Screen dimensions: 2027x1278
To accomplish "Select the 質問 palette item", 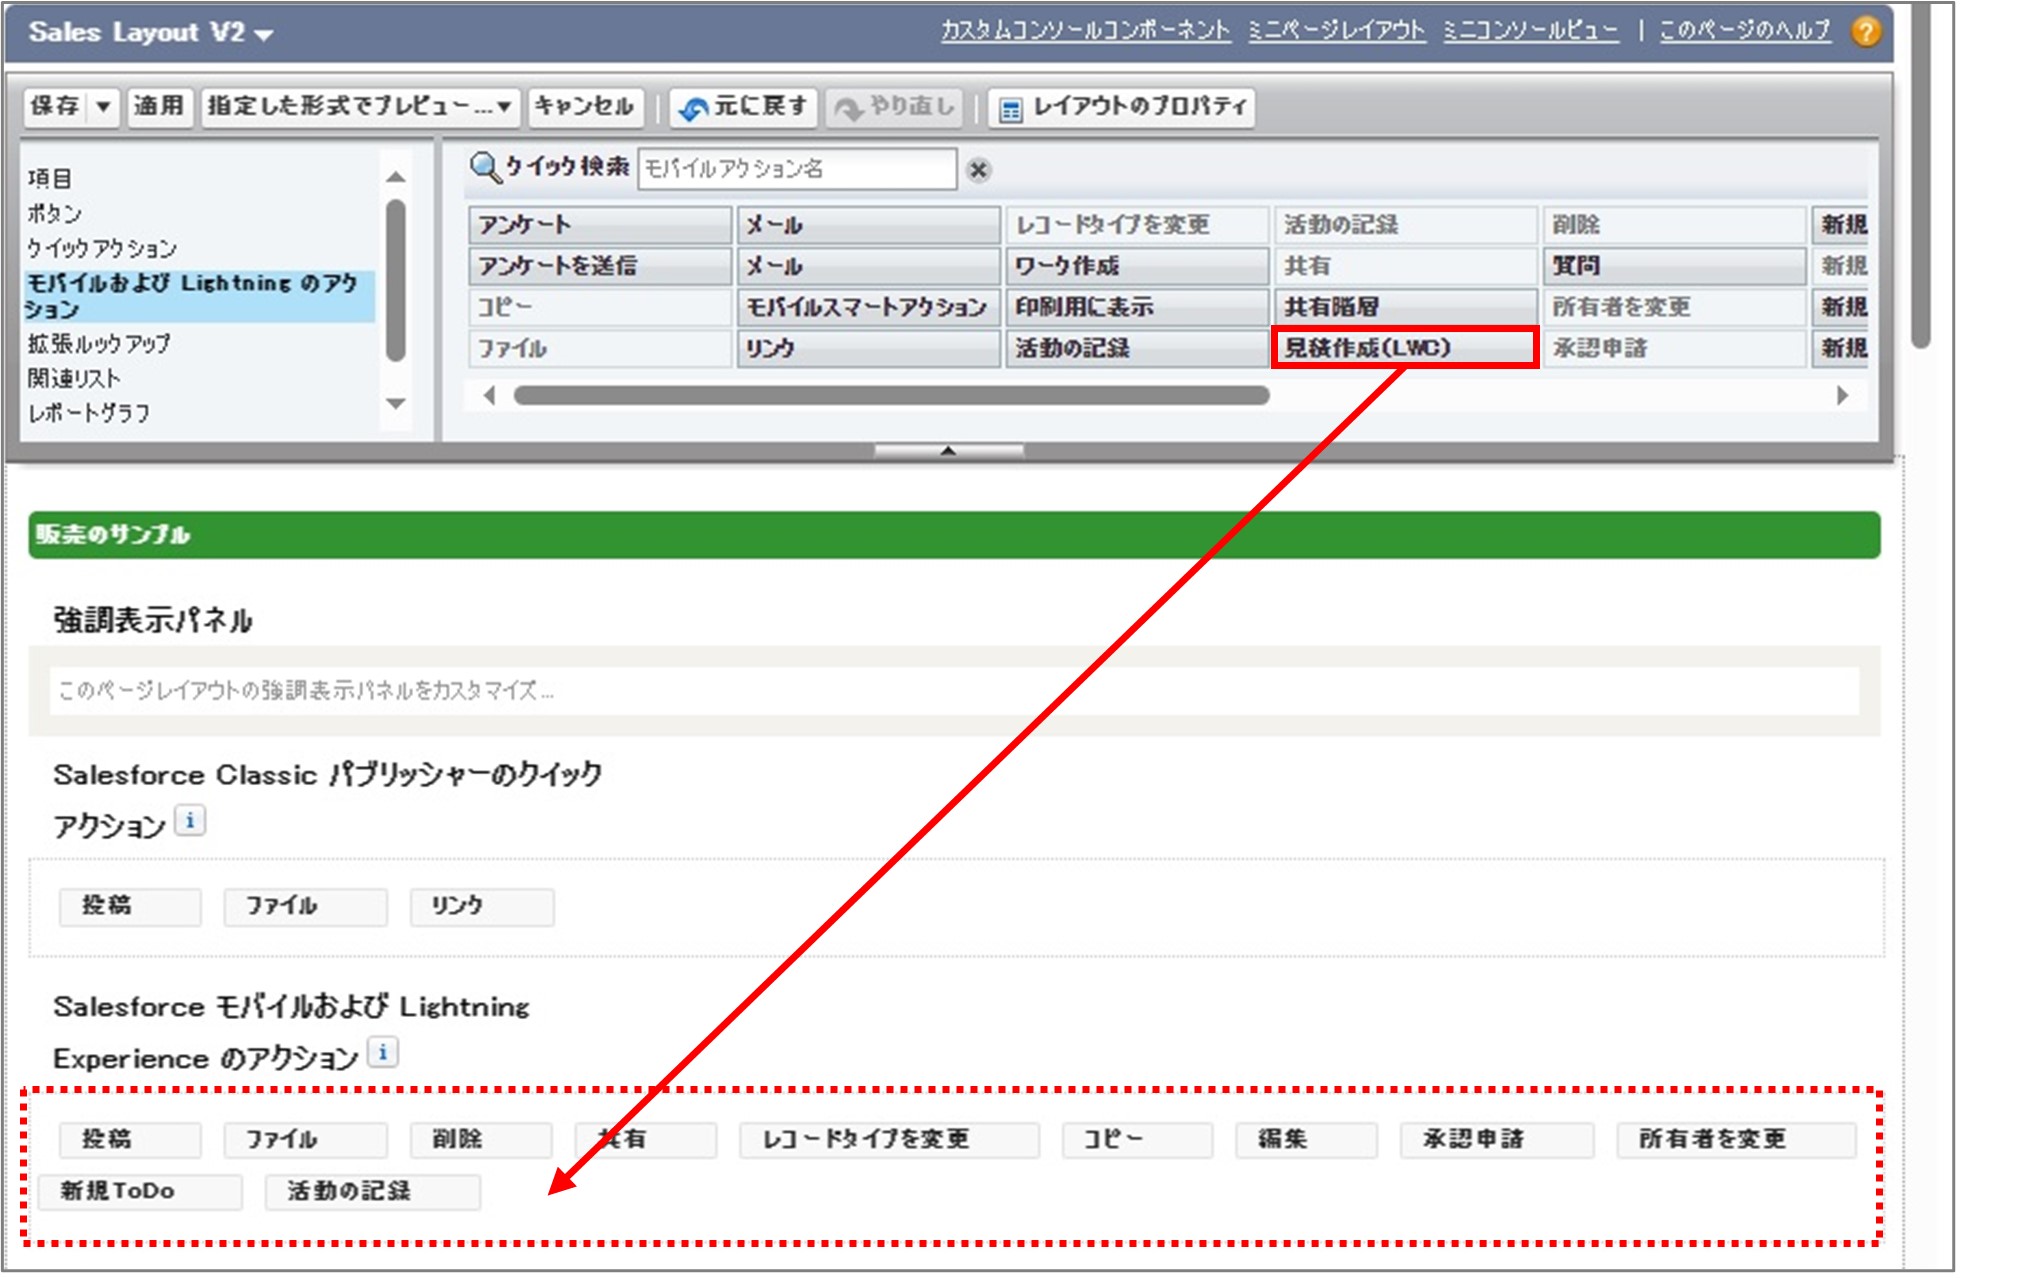I will 1674,266.
